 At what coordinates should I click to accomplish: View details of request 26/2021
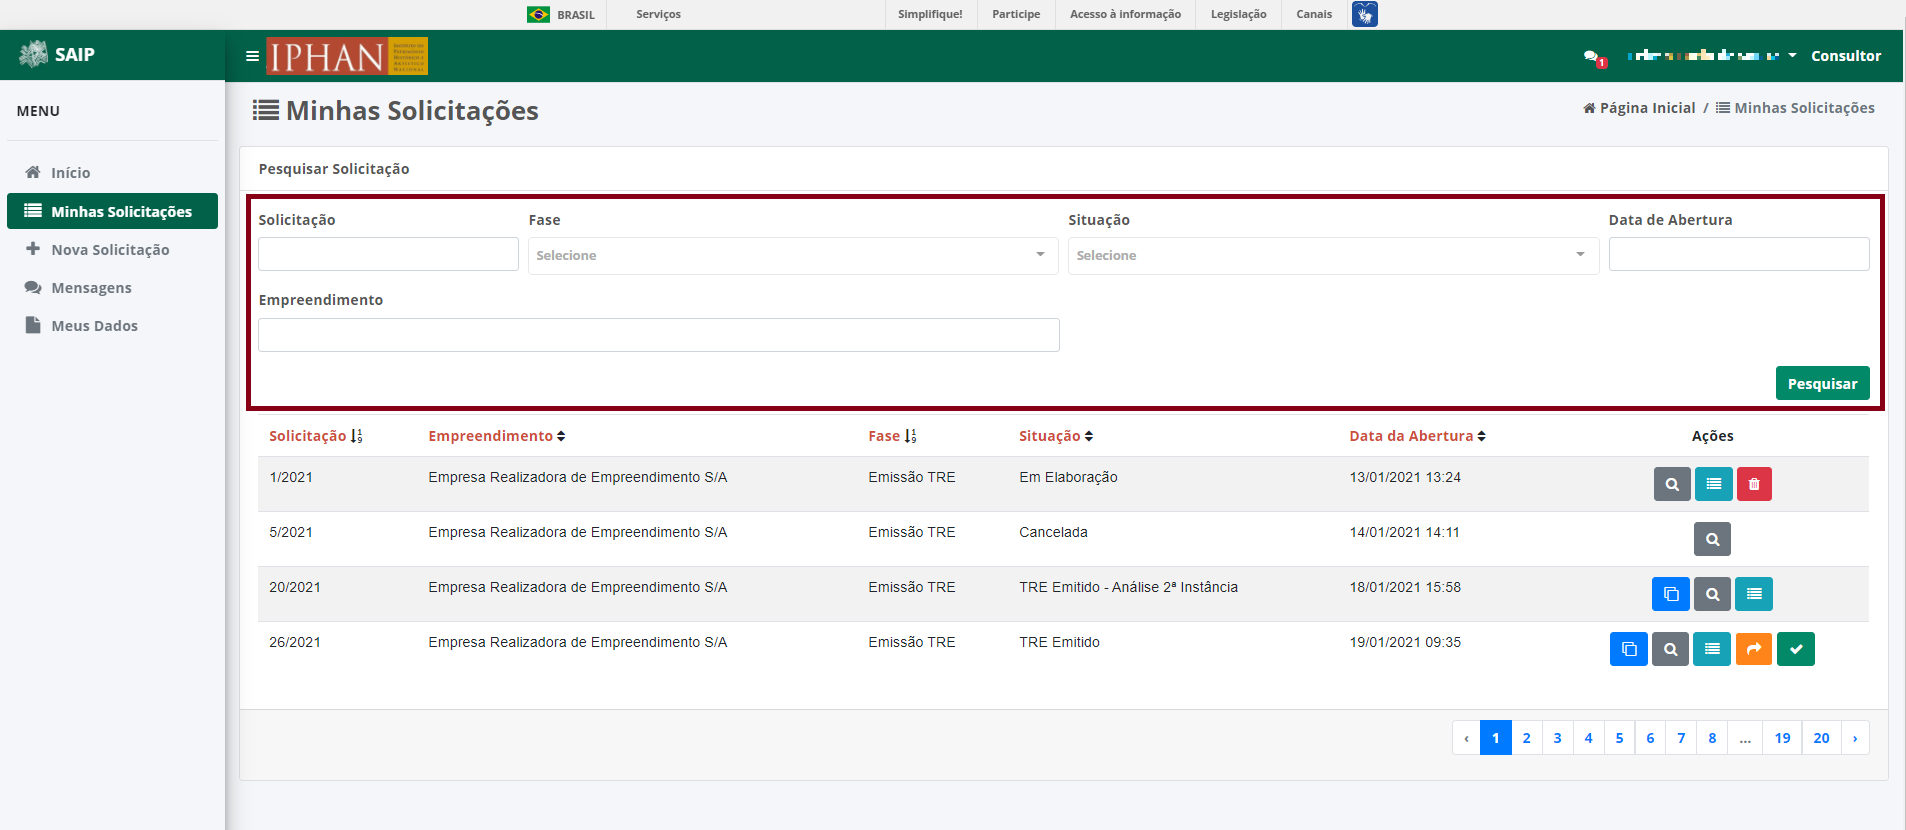point(1670,649)
